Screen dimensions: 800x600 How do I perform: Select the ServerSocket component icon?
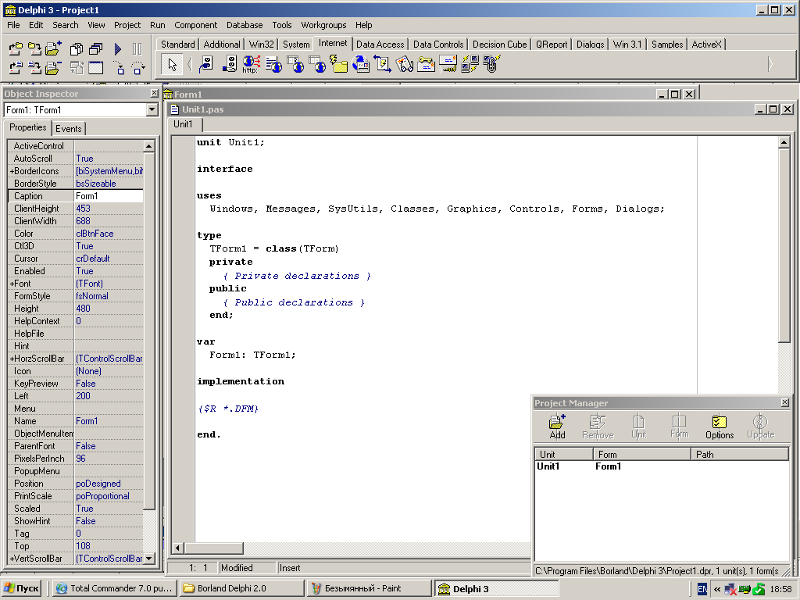(230, 64)
